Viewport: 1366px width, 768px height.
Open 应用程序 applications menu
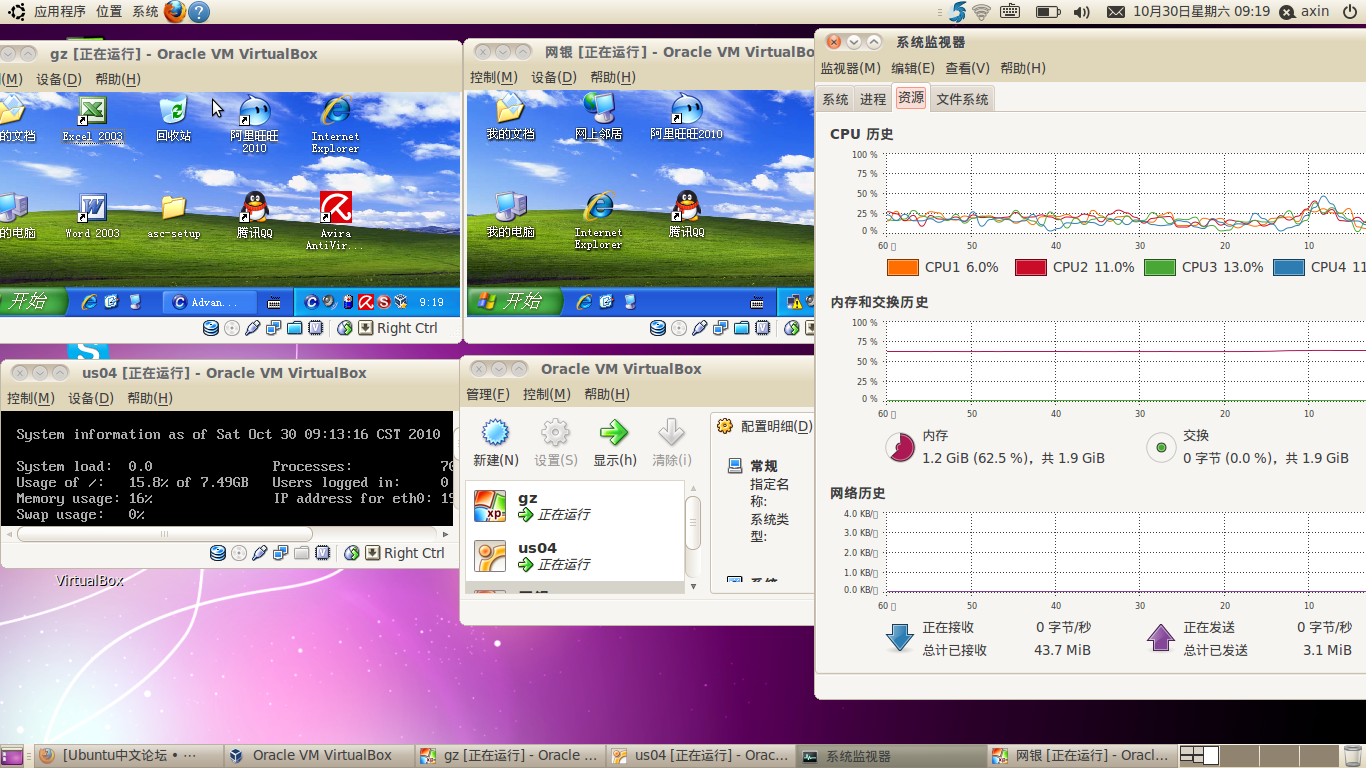(x=59, y=11)
